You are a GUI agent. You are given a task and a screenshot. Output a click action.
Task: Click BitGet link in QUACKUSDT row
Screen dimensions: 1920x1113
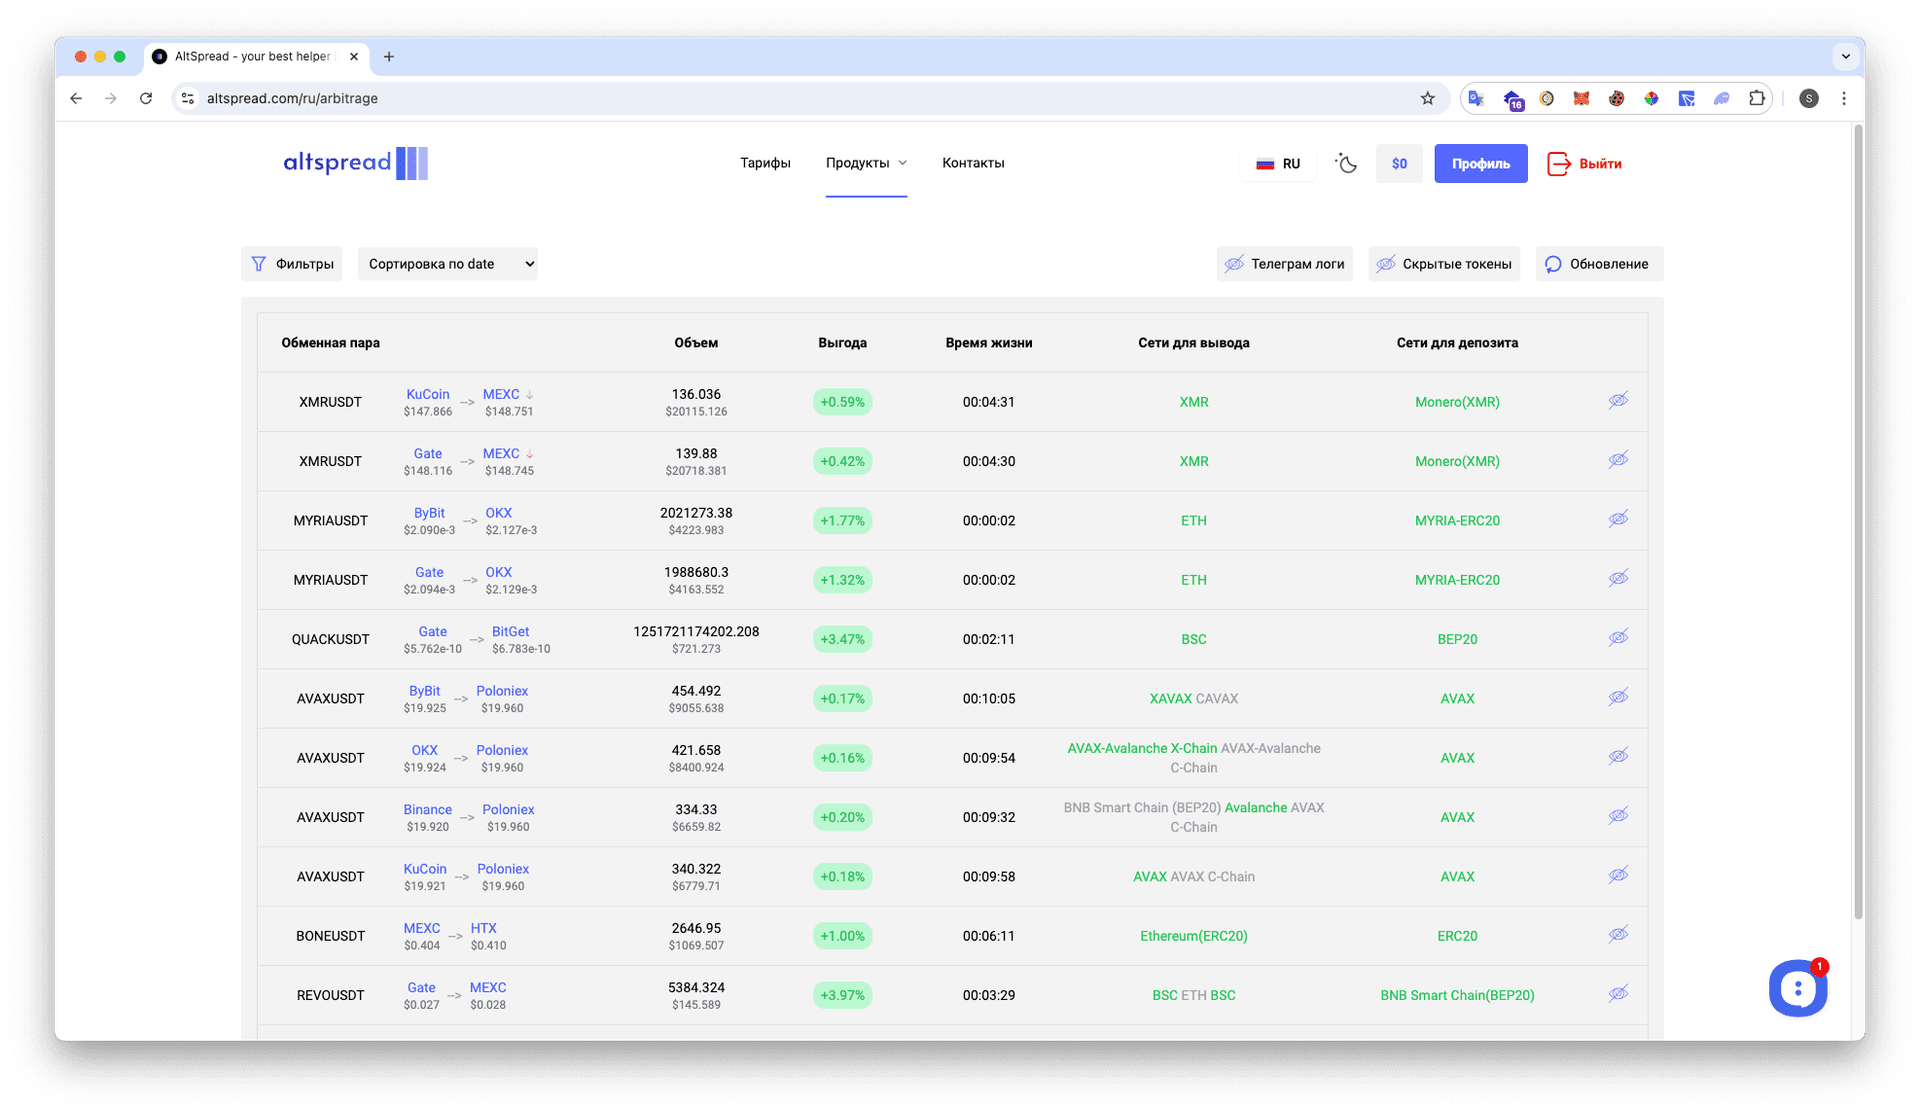(510, 631)
